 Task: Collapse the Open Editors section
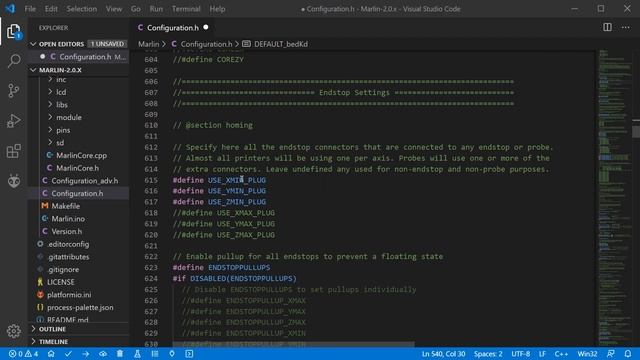tap(33, 44)
